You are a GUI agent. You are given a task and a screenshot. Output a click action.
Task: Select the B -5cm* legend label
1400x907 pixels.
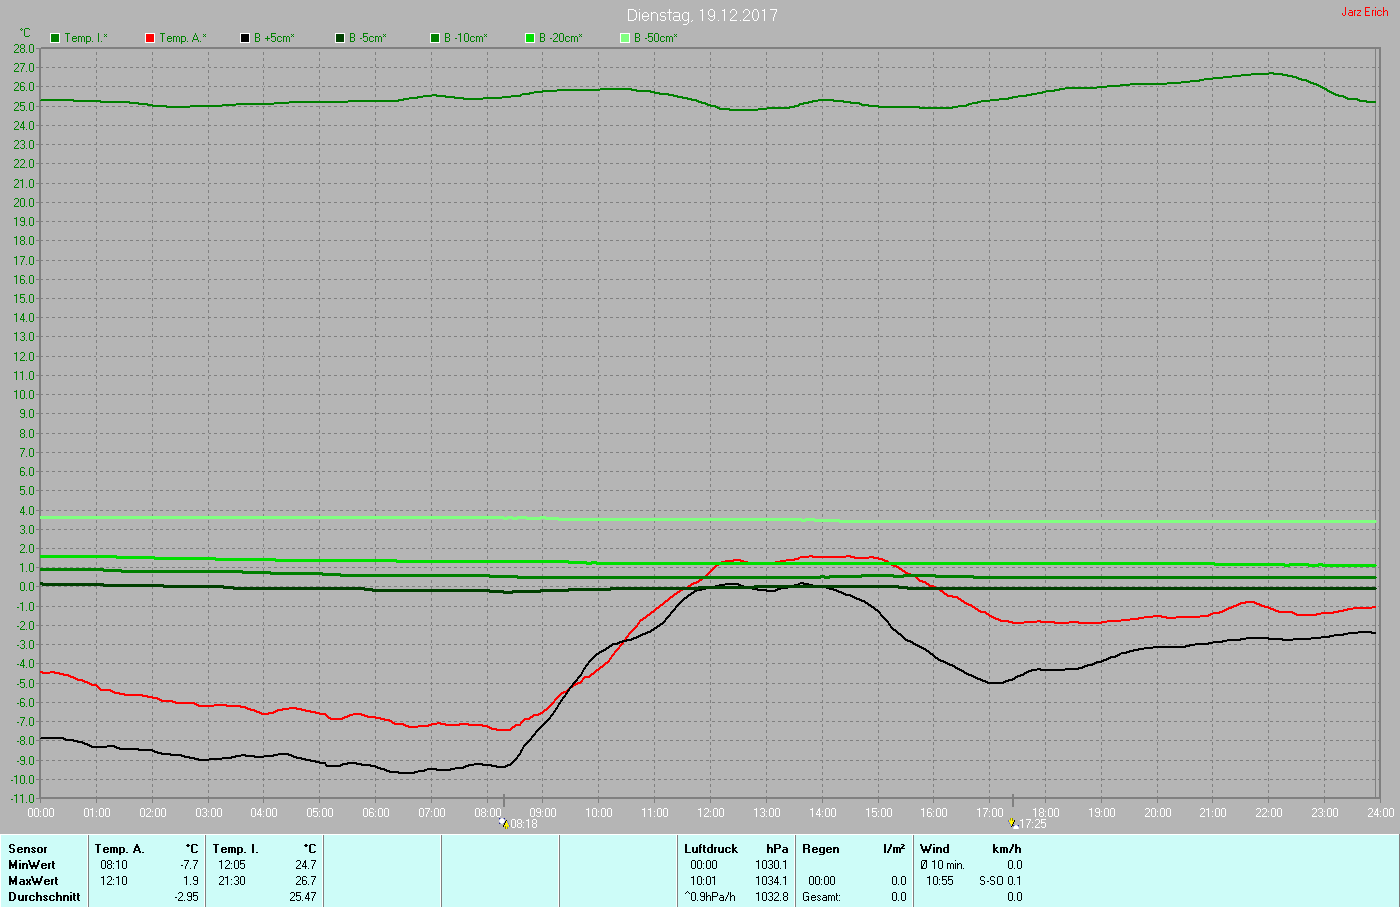pos(368,38)
